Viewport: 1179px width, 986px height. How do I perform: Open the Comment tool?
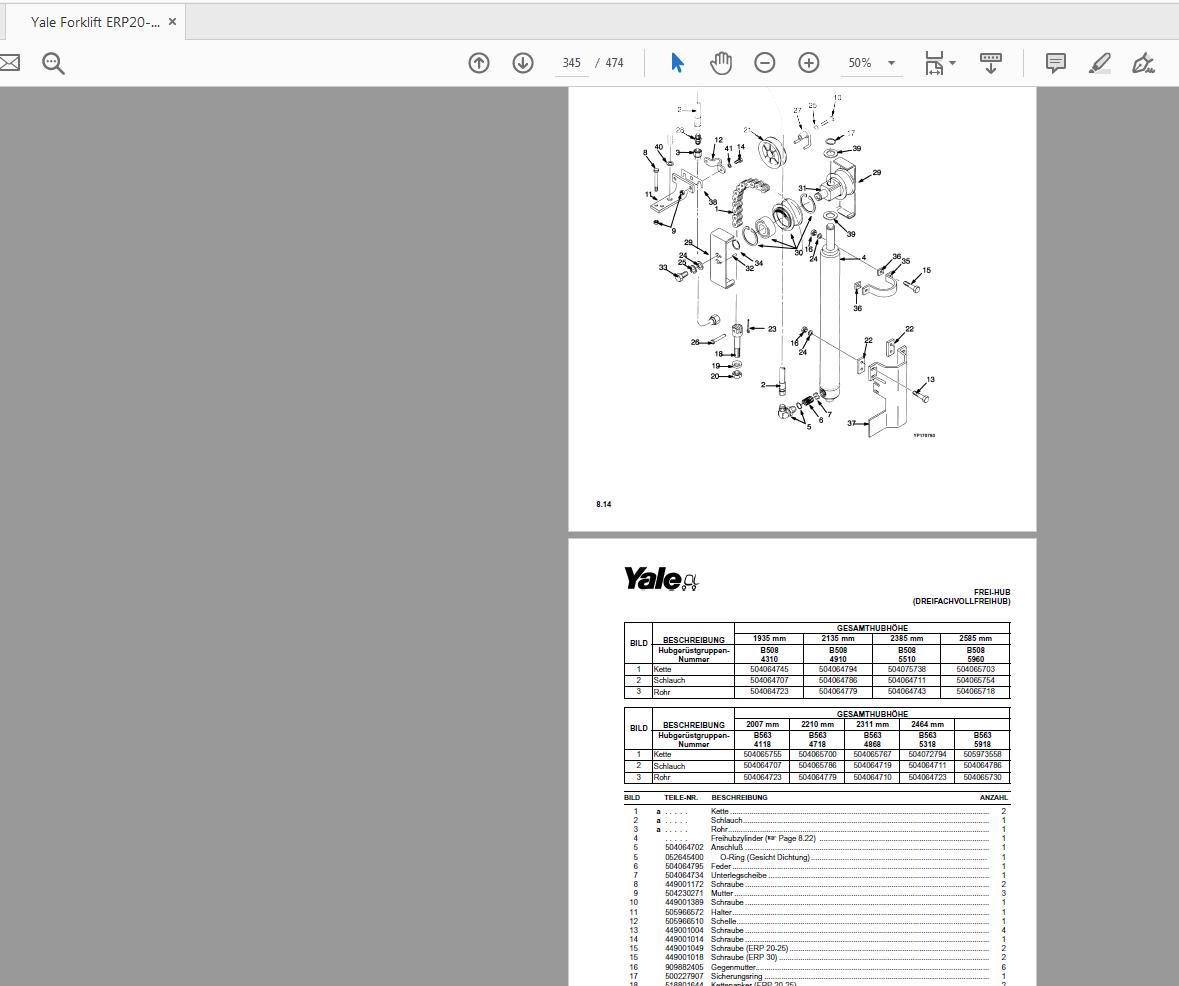[x=1055, y=62]
